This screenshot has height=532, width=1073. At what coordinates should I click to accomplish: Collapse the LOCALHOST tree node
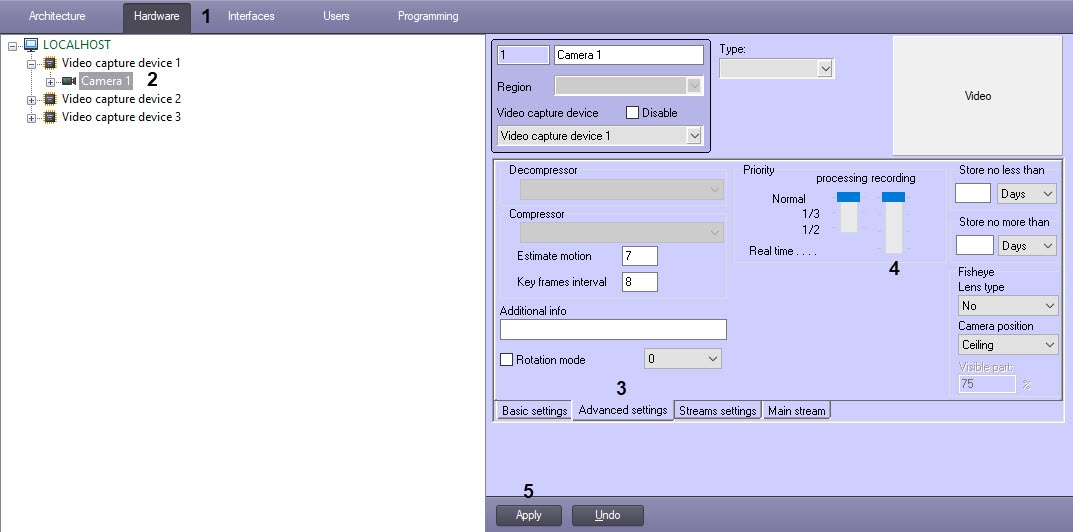(x=12, y=46)
